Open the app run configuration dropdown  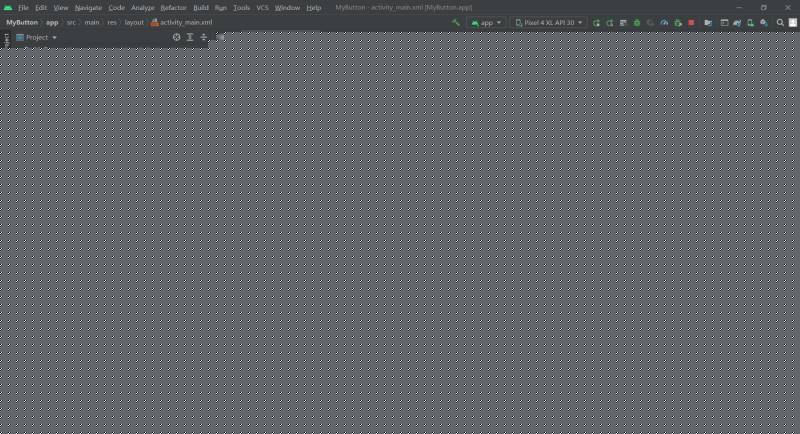[486, 22]
